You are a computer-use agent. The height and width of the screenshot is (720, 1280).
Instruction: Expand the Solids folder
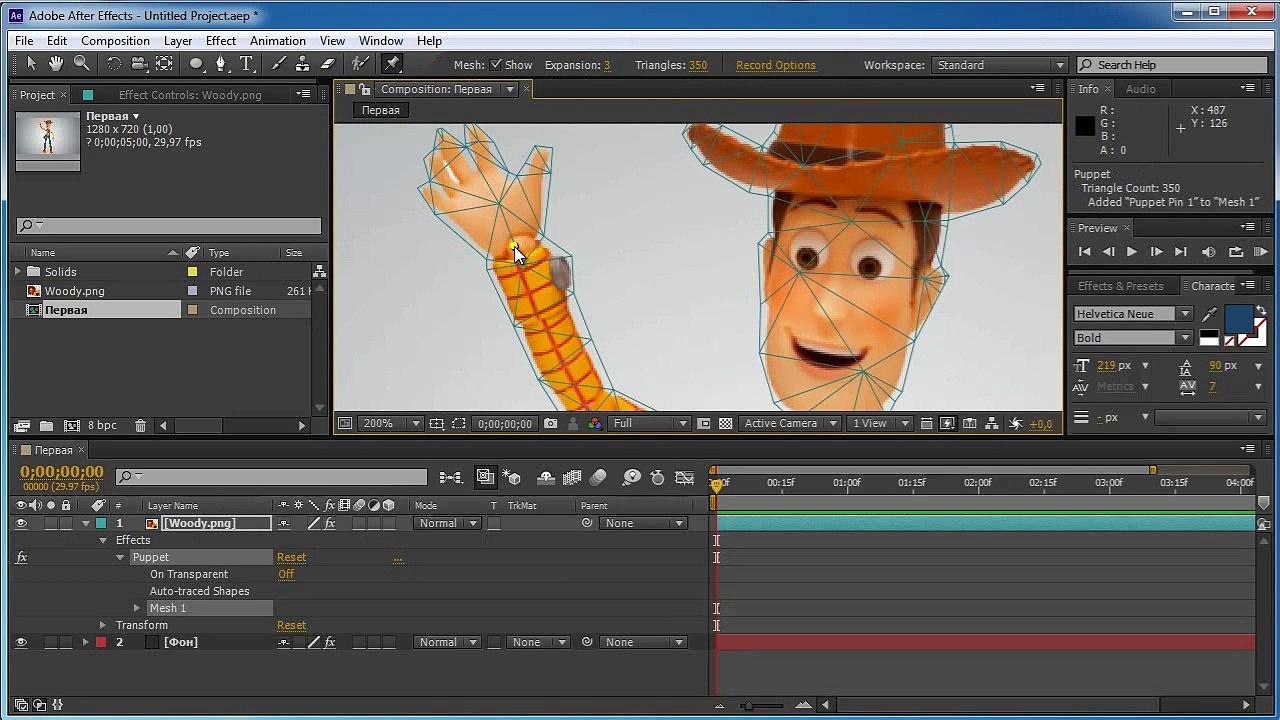click(x=18, y=272)
